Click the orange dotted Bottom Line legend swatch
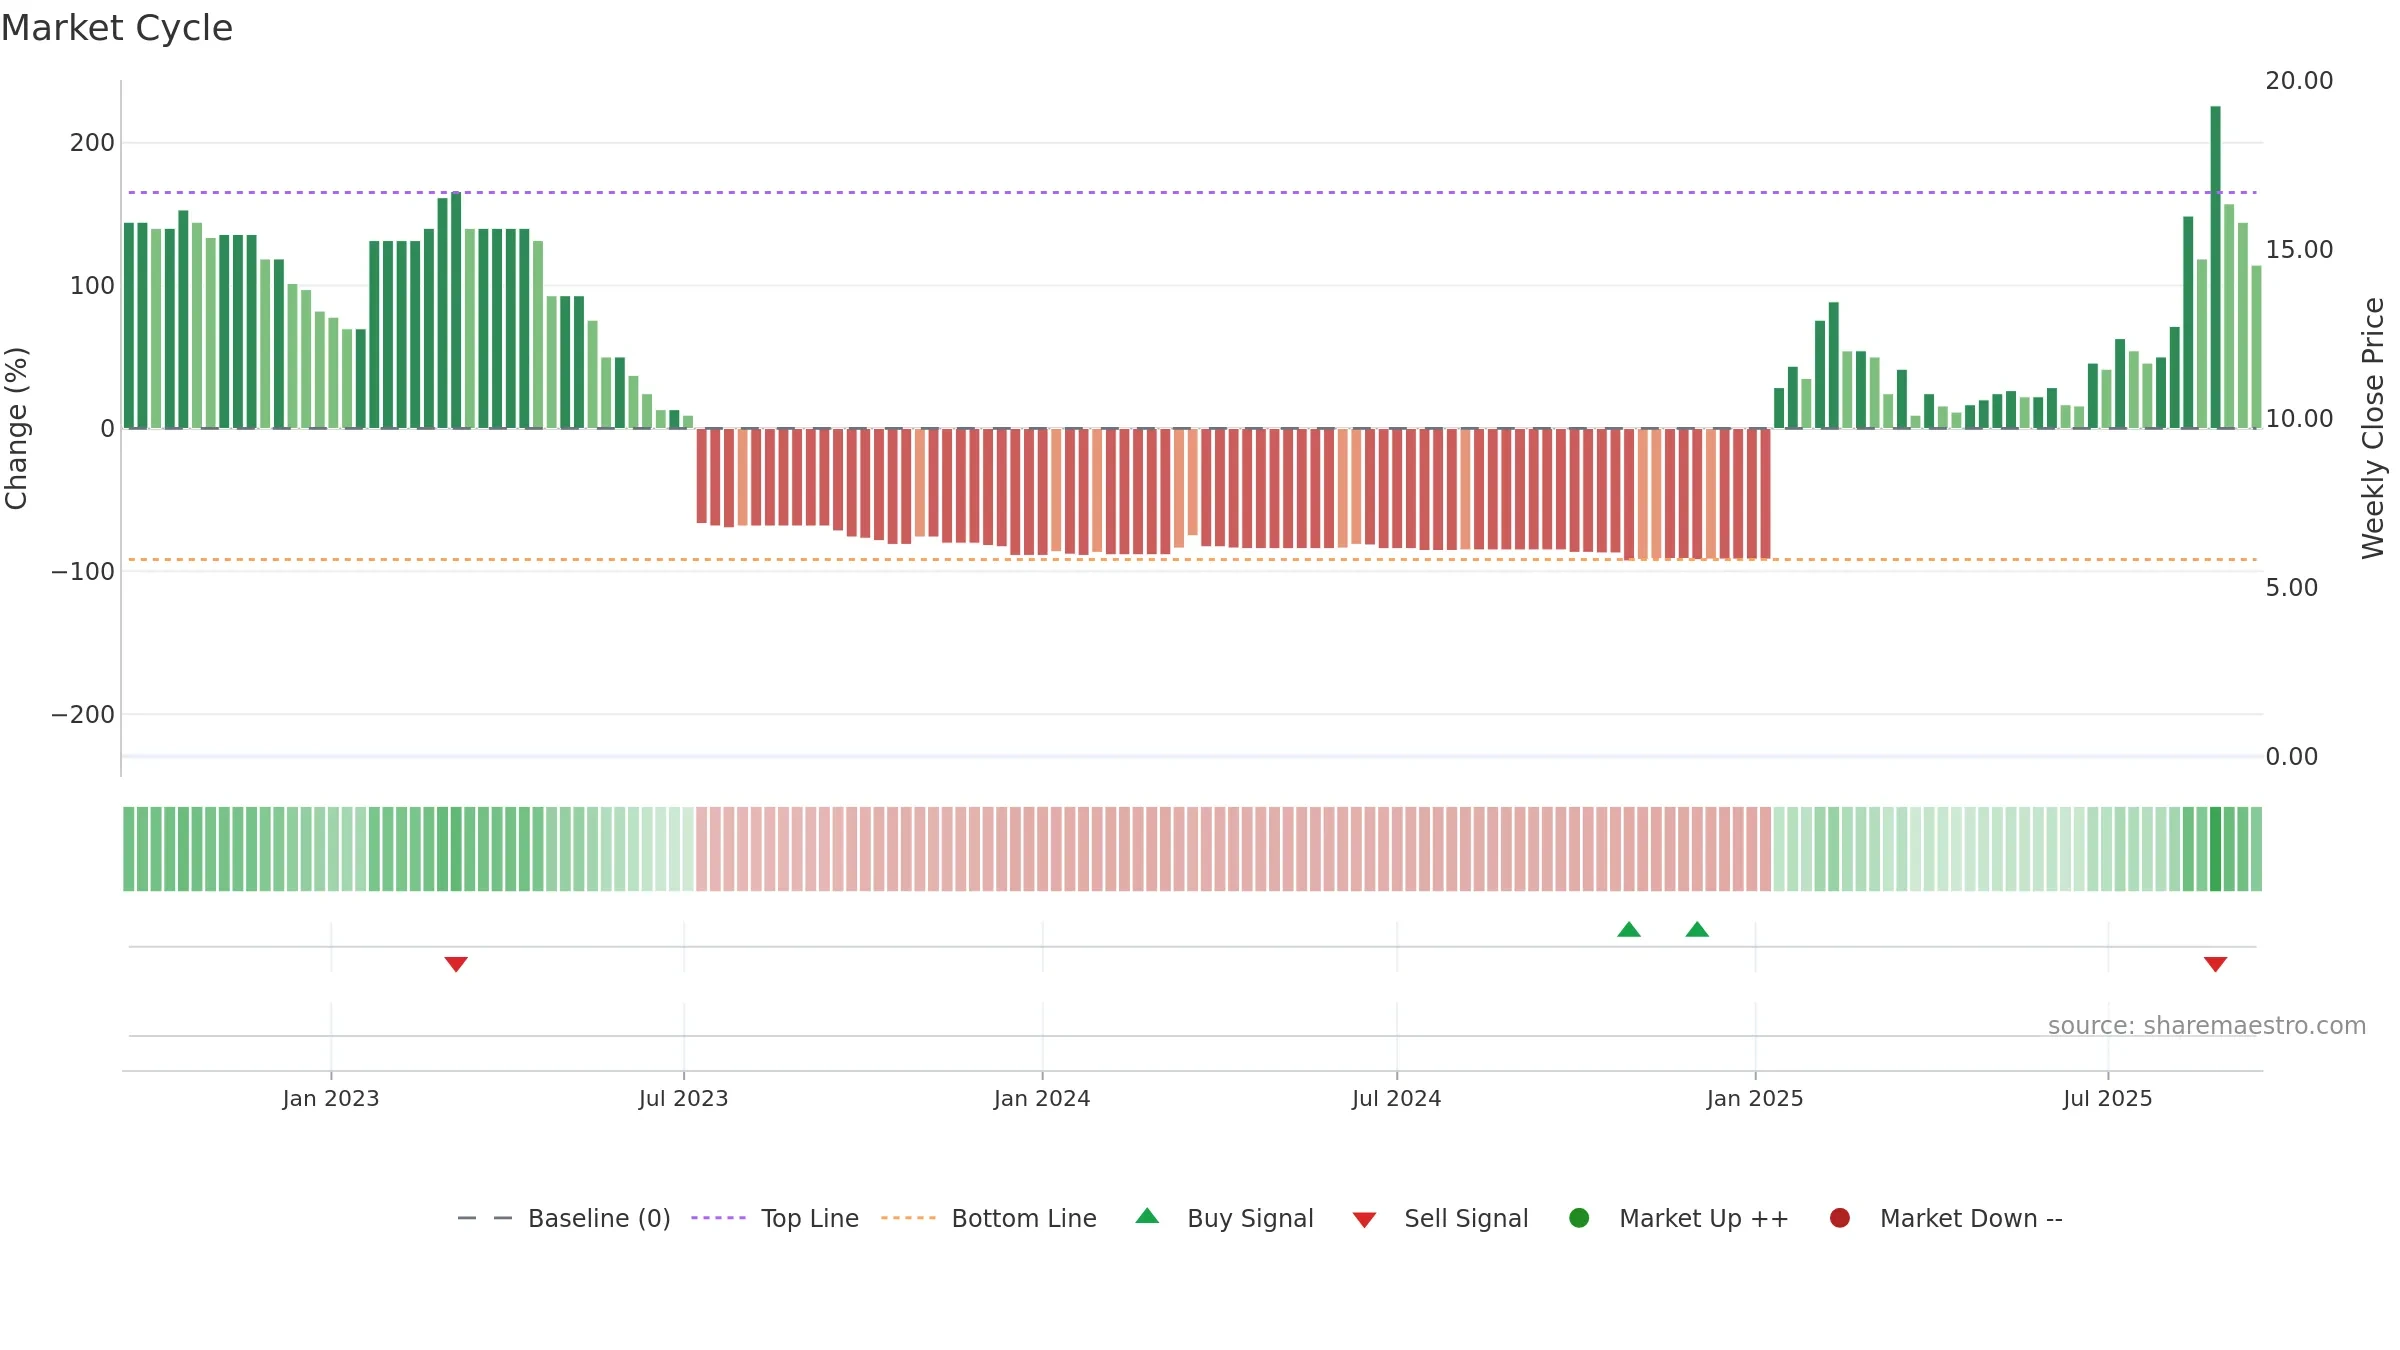Screen dimensions: 2400x1350 (x=908, y=1218)
